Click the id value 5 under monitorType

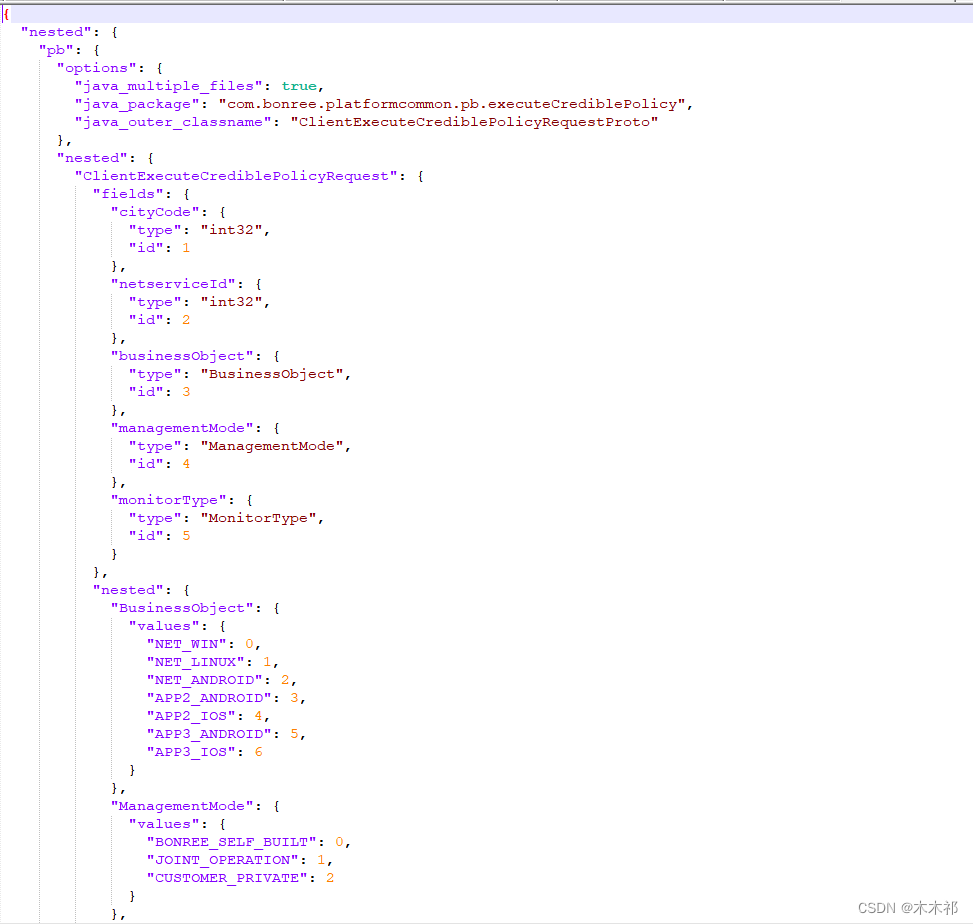(x=186, y=535)
